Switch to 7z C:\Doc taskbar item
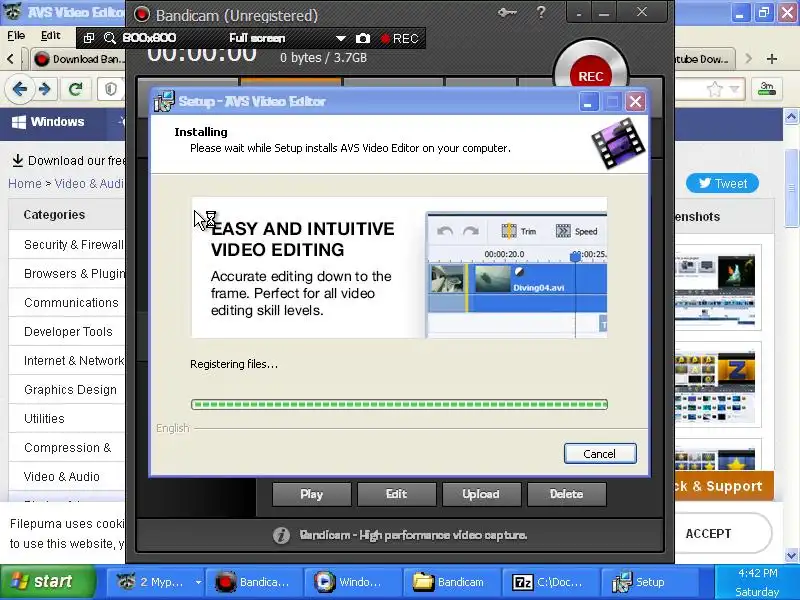 (x=549, y=582)
